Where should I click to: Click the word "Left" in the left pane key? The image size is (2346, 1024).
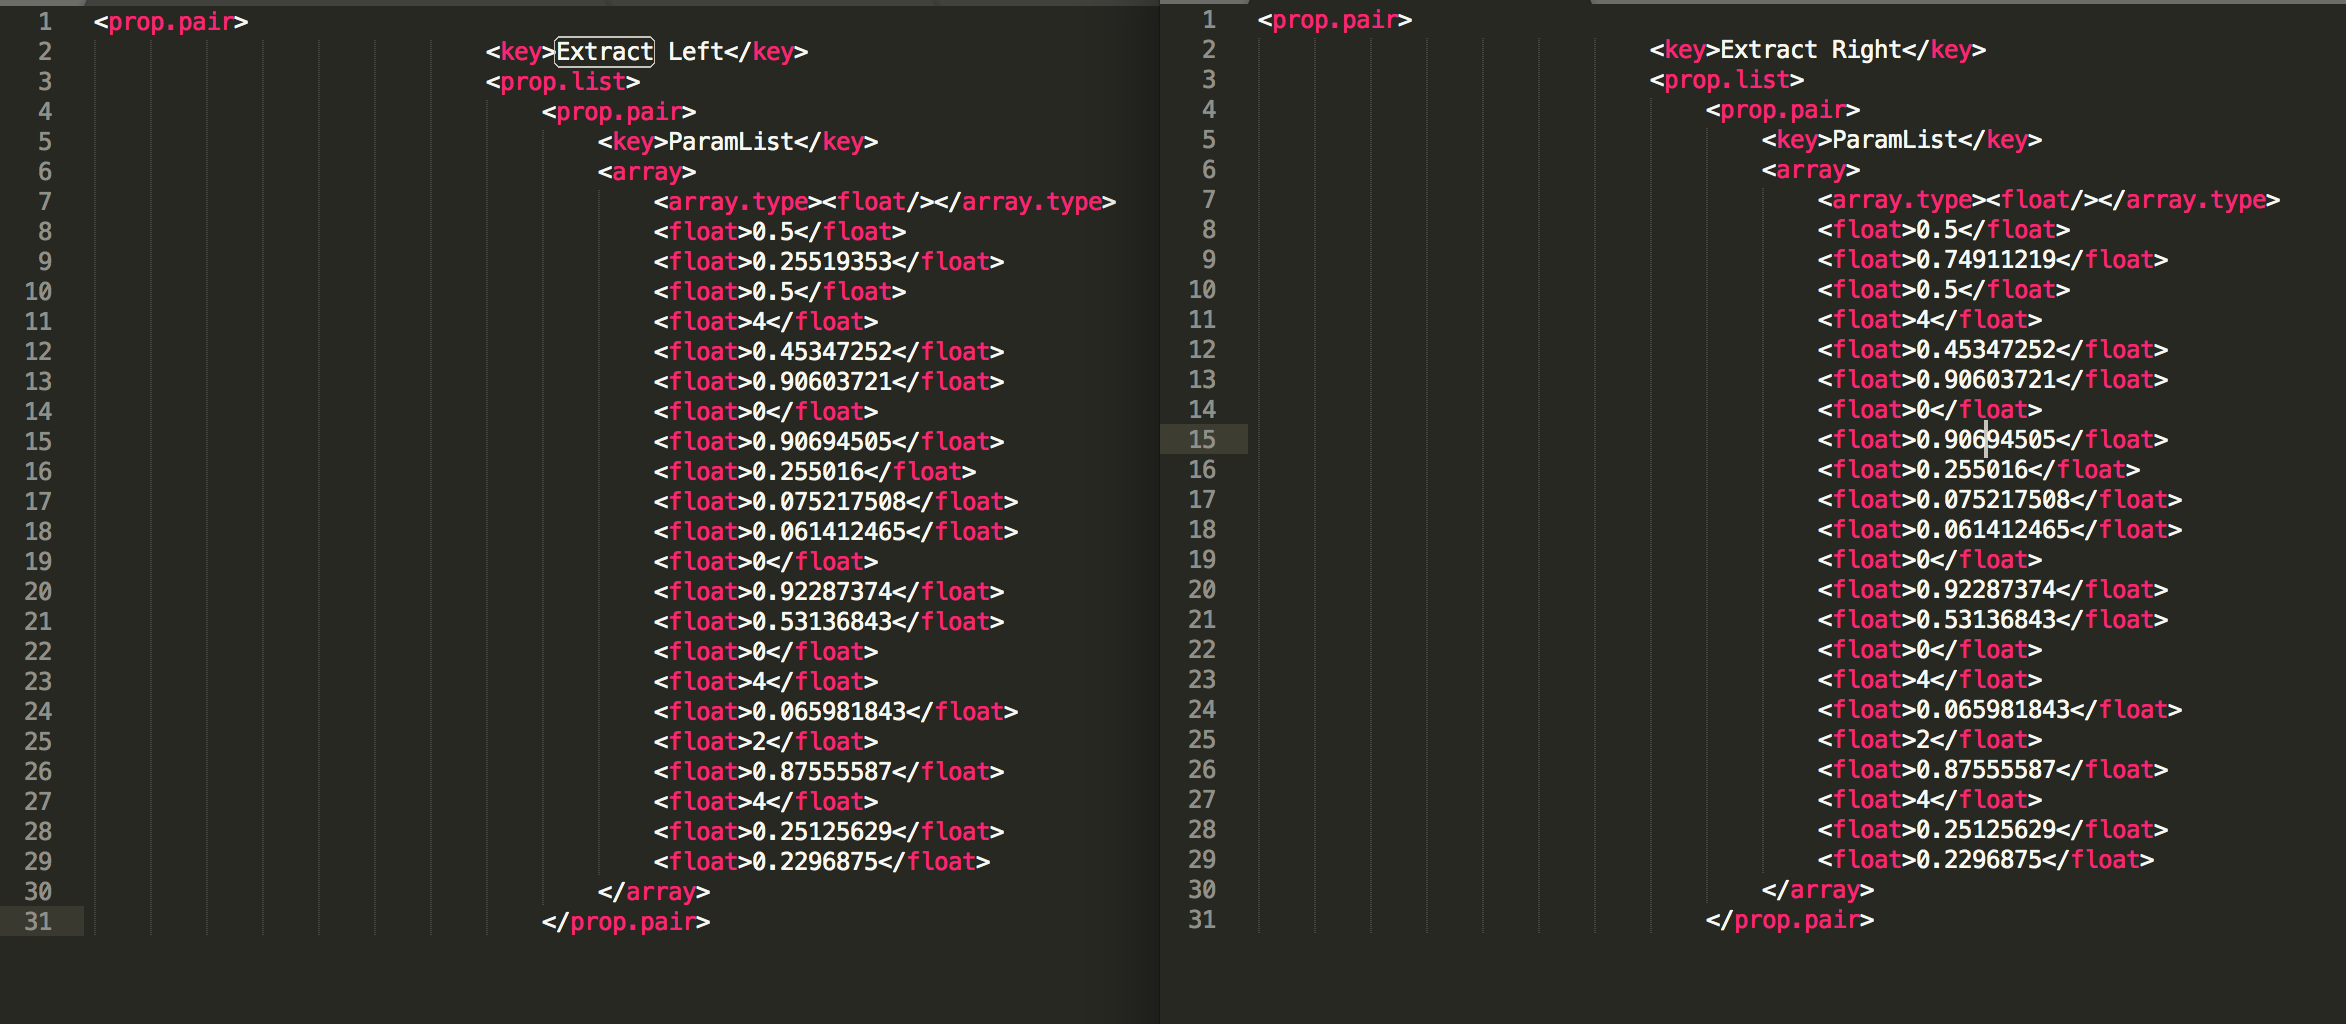[695, 51]
